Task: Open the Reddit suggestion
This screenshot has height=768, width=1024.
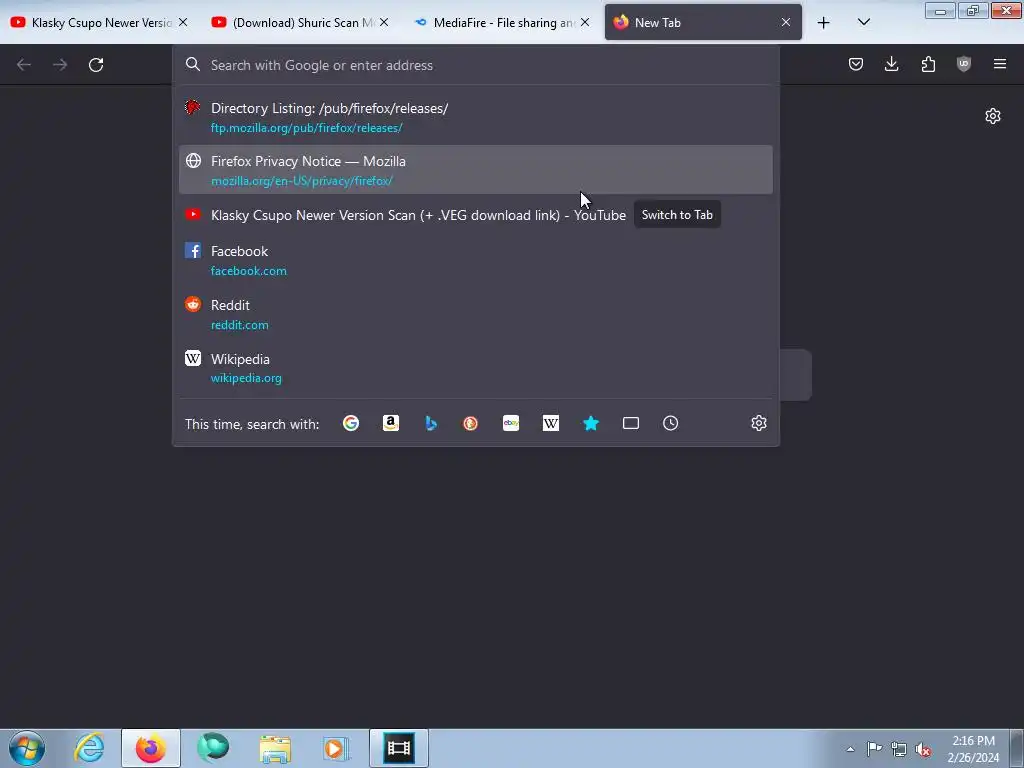Action: click(x=476, y=314)
